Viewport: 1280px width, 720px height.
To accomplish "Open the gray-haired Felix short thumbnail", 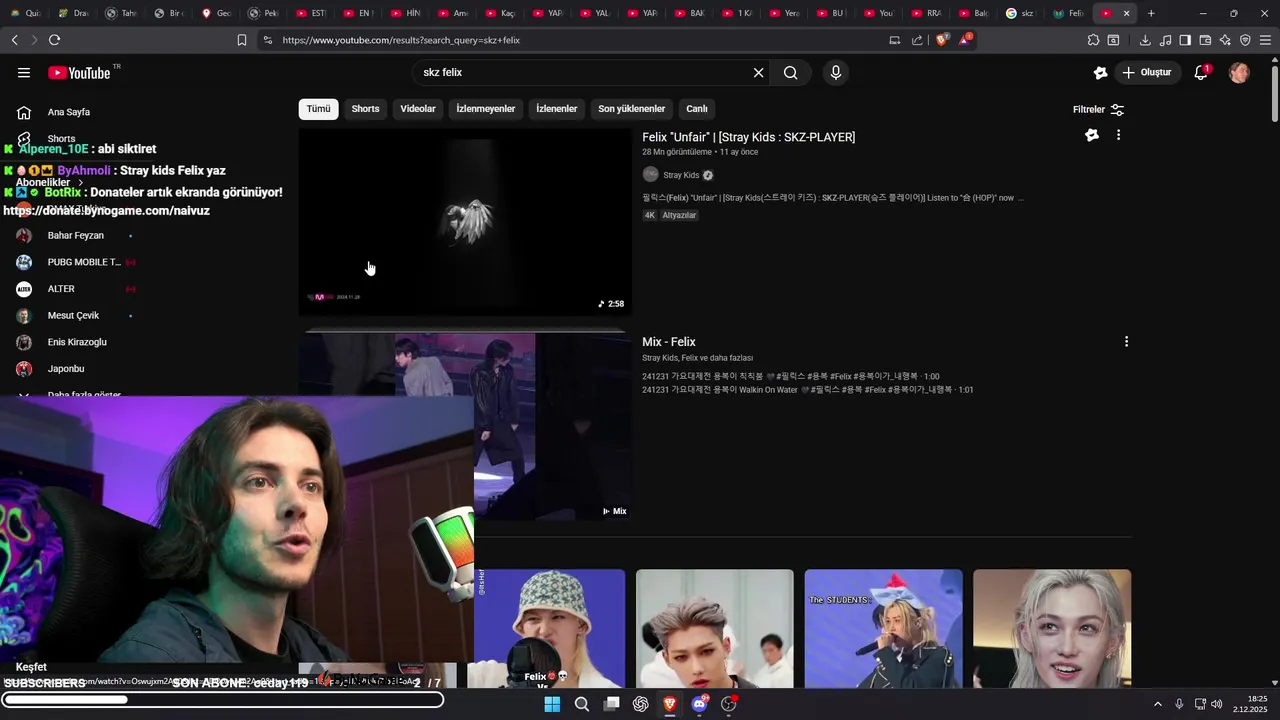I will [715, 629].
